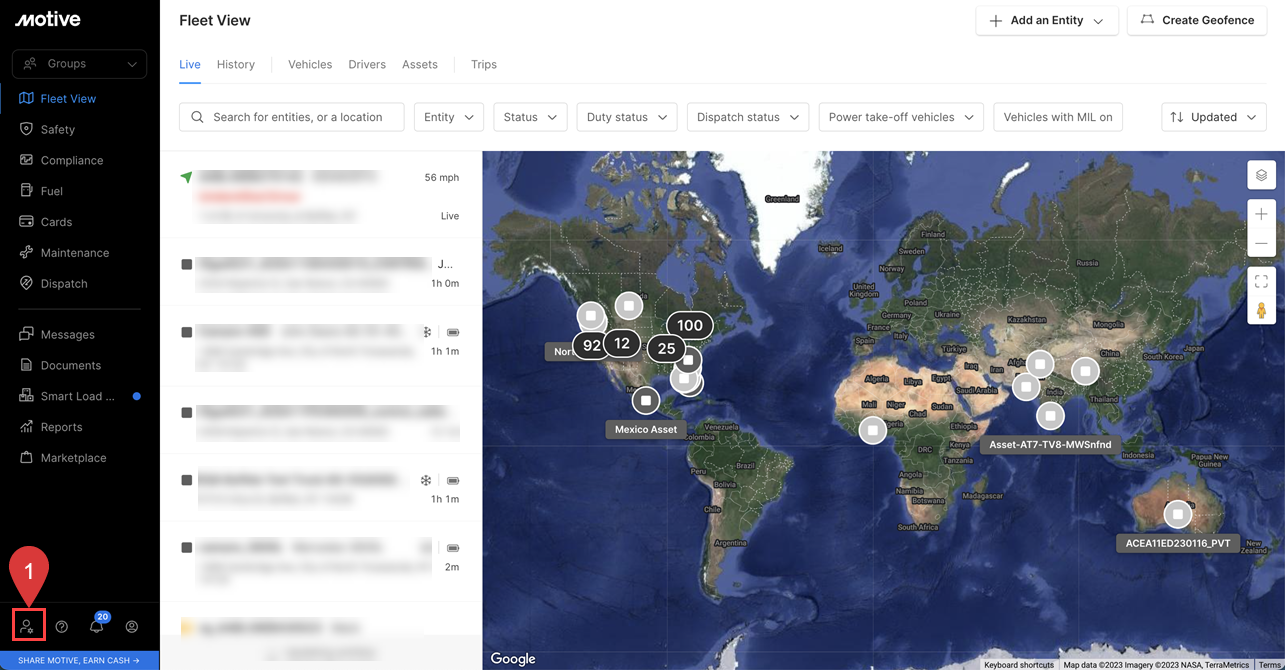
Task: Open the Trips tab
Action: coord(484,64)
